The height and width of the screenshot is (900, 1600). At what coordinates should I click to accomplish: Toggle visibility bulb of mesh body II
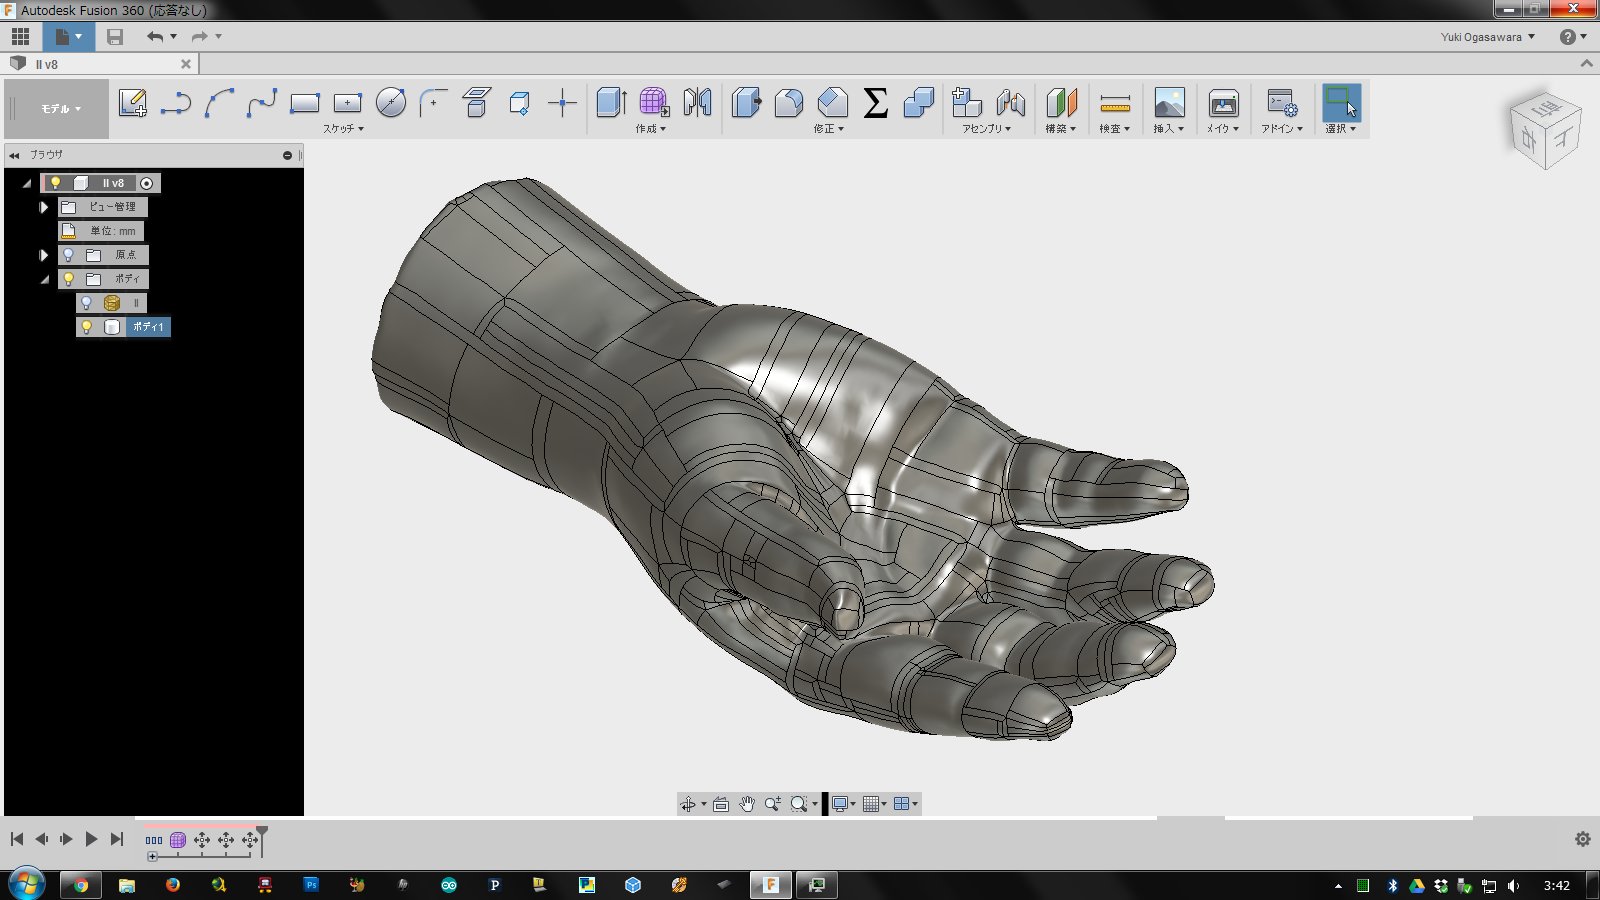[86, 303]
